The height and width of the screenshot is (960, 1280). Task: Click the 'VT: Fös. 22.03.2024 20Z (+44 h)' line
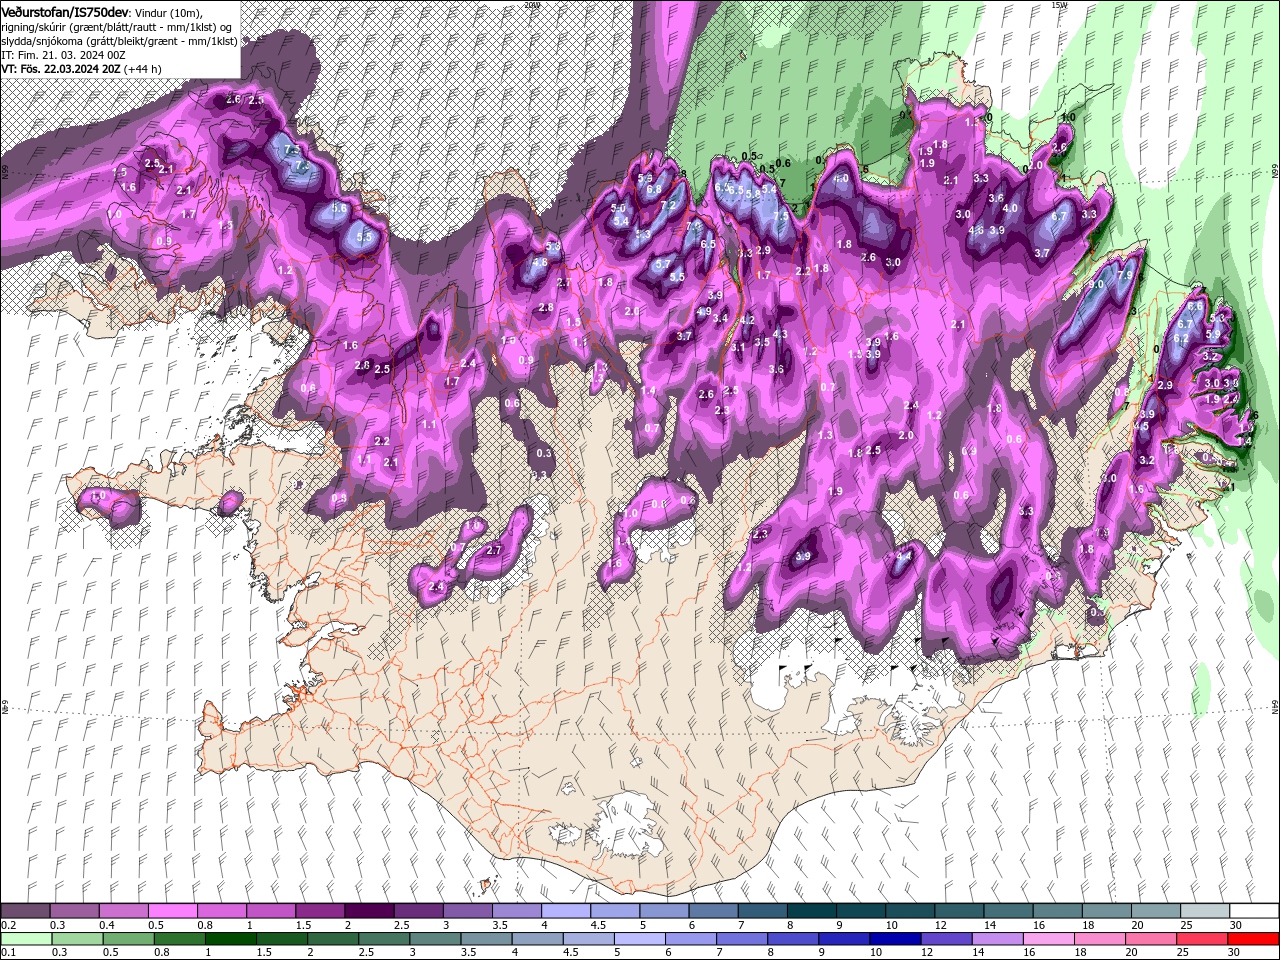click(x=82, y=70)
